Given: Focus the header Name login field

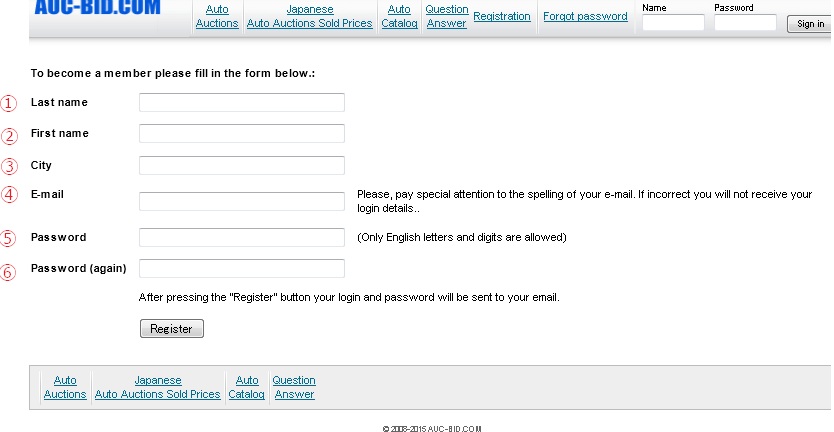Looking at the screenshot, I should coord(673,23).
